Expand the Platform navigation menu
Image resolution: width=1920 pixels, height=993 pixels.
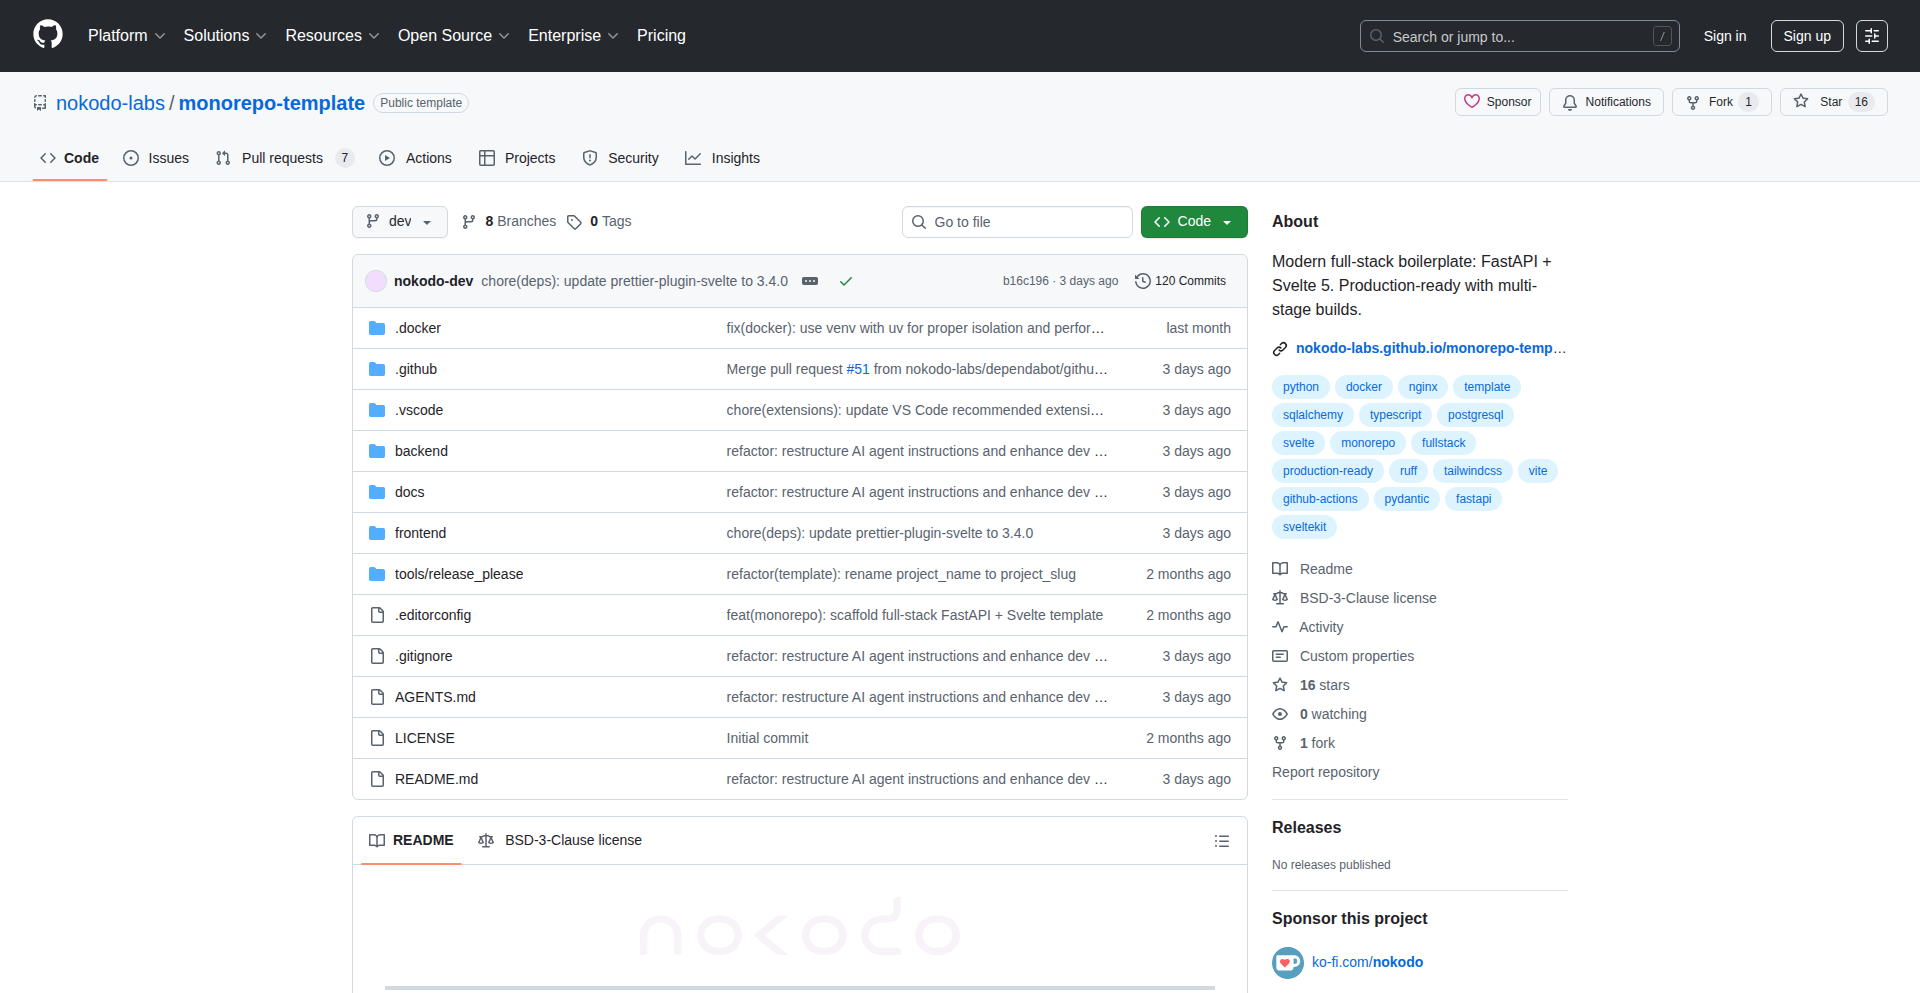[x=126, y=36]
